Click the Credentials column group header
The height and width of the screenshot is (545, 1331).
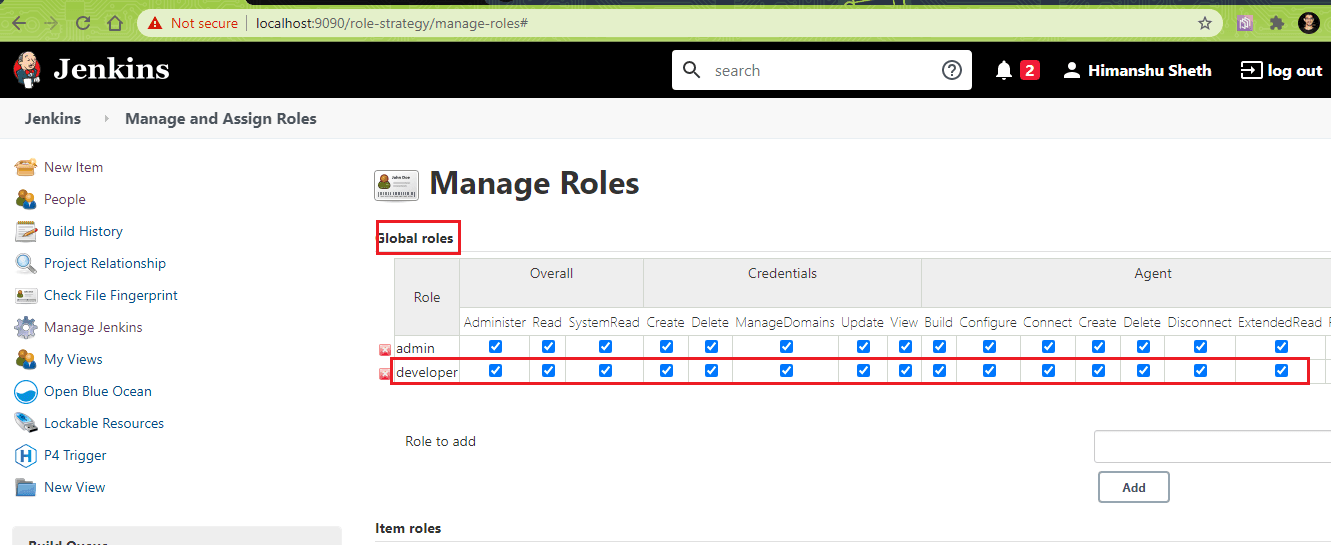point(782,273)
